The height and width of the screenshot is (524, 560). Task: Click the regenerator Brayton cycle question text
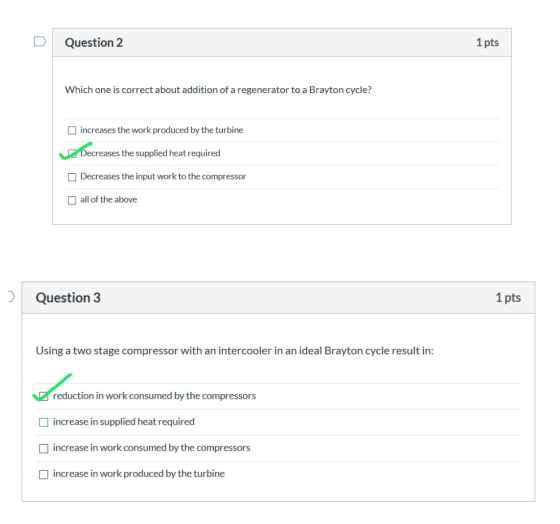tap(218, 90)
